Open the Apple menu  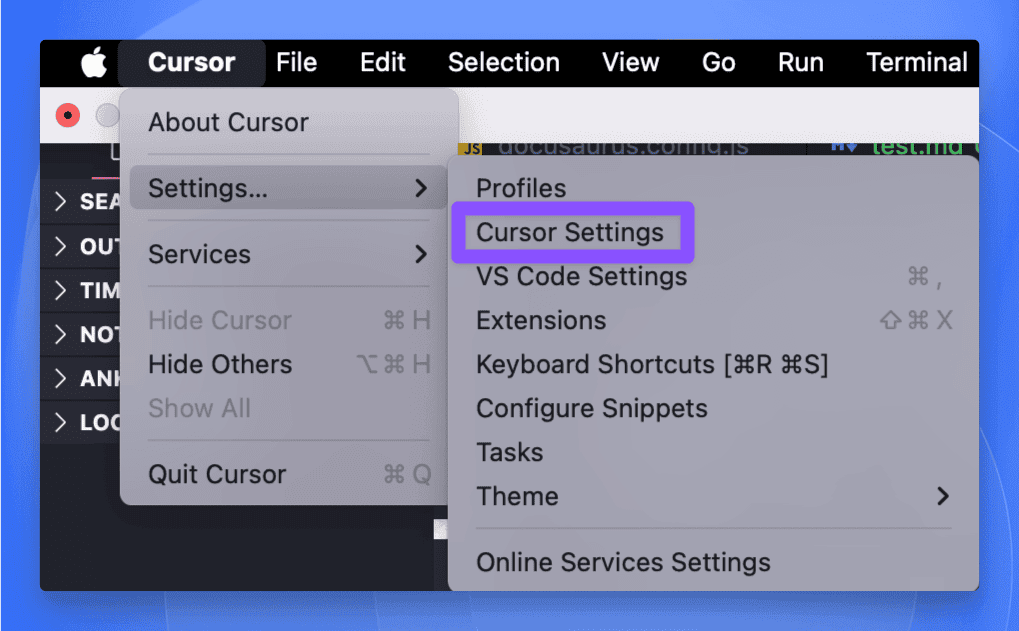93,62
